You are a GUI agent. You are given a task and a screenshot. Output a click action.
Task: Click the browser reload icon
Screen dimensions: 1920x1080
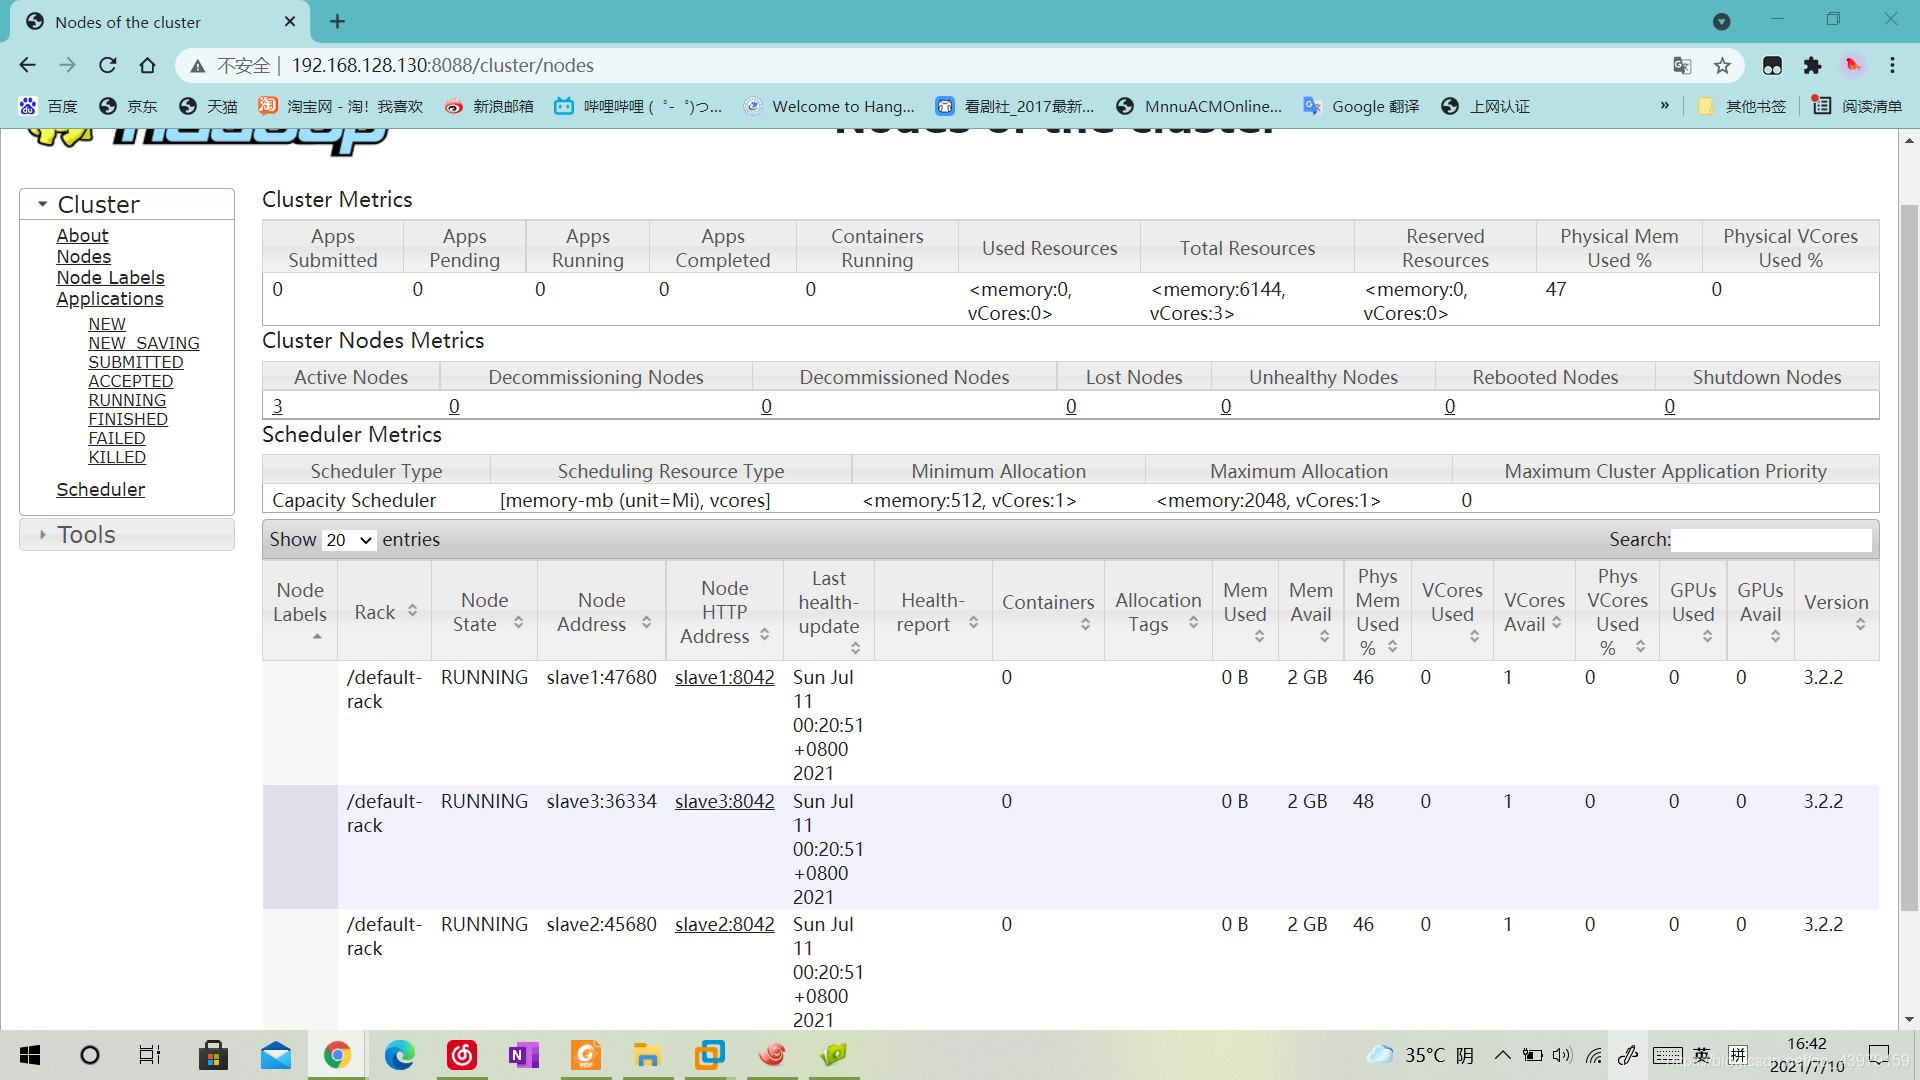[107, 65]
